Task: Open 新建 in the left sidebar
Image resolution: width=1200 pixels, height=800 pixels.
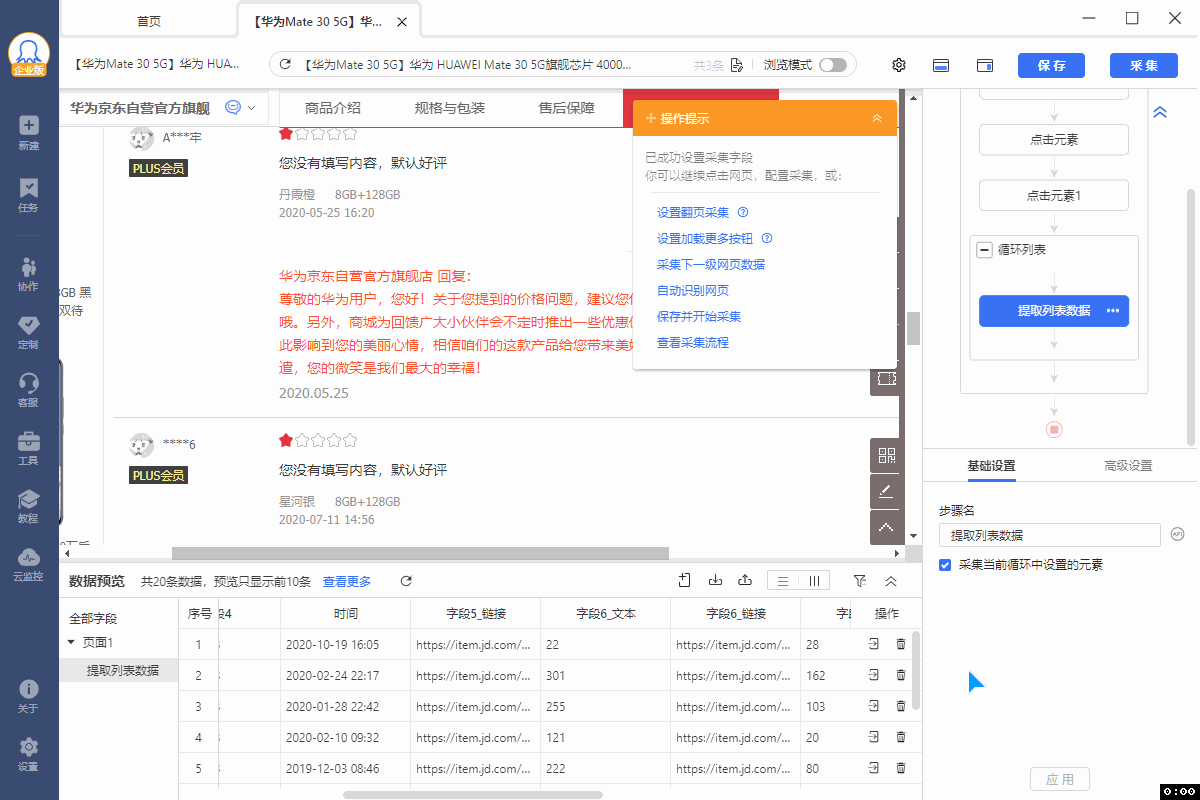Action: [29, 133]
